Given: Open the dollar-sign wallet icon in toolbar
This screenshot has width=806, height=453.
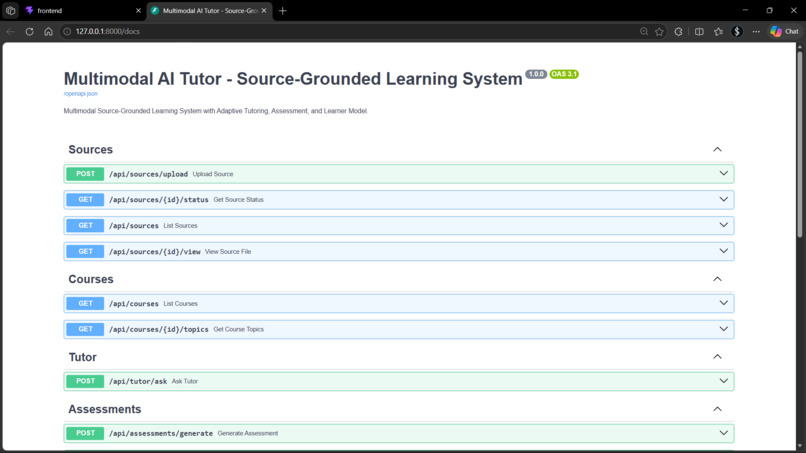Looking at the screenshot, I should click(737, 31).
